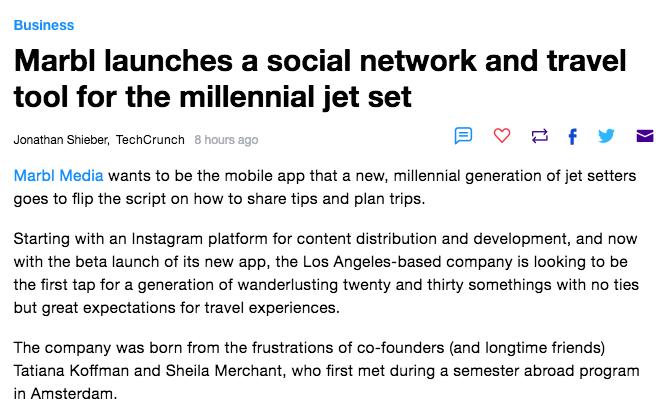
Task: Click the name Tatiana Koffman in the text
Action: pyautogui.click(x=71, y=371)
